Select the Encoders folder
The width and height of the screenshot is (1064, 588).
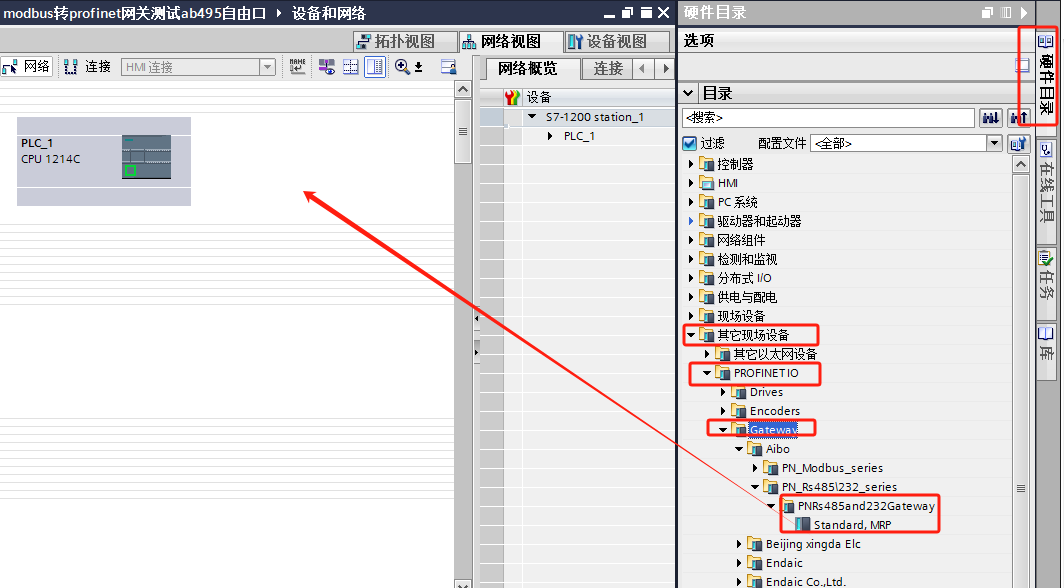pyautogui.click(x=774, y=411)
